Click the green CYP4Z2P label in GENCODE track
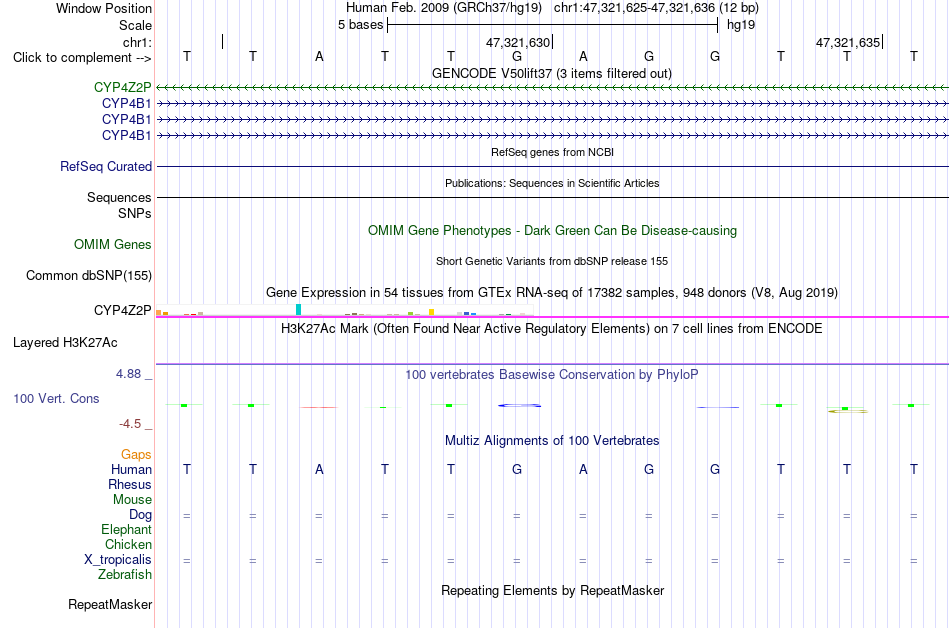The width and height of the screenshot is (950, 628). click(x=122, y=88)
